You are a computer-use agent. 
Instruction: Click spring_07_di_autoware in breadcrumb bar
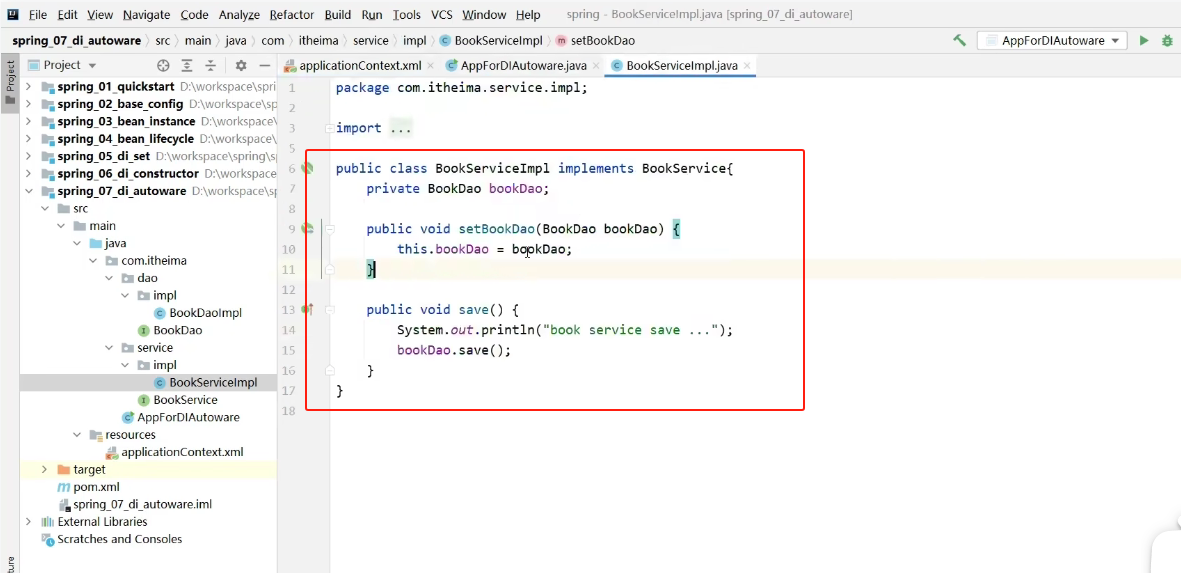click(x=78, y=41)
